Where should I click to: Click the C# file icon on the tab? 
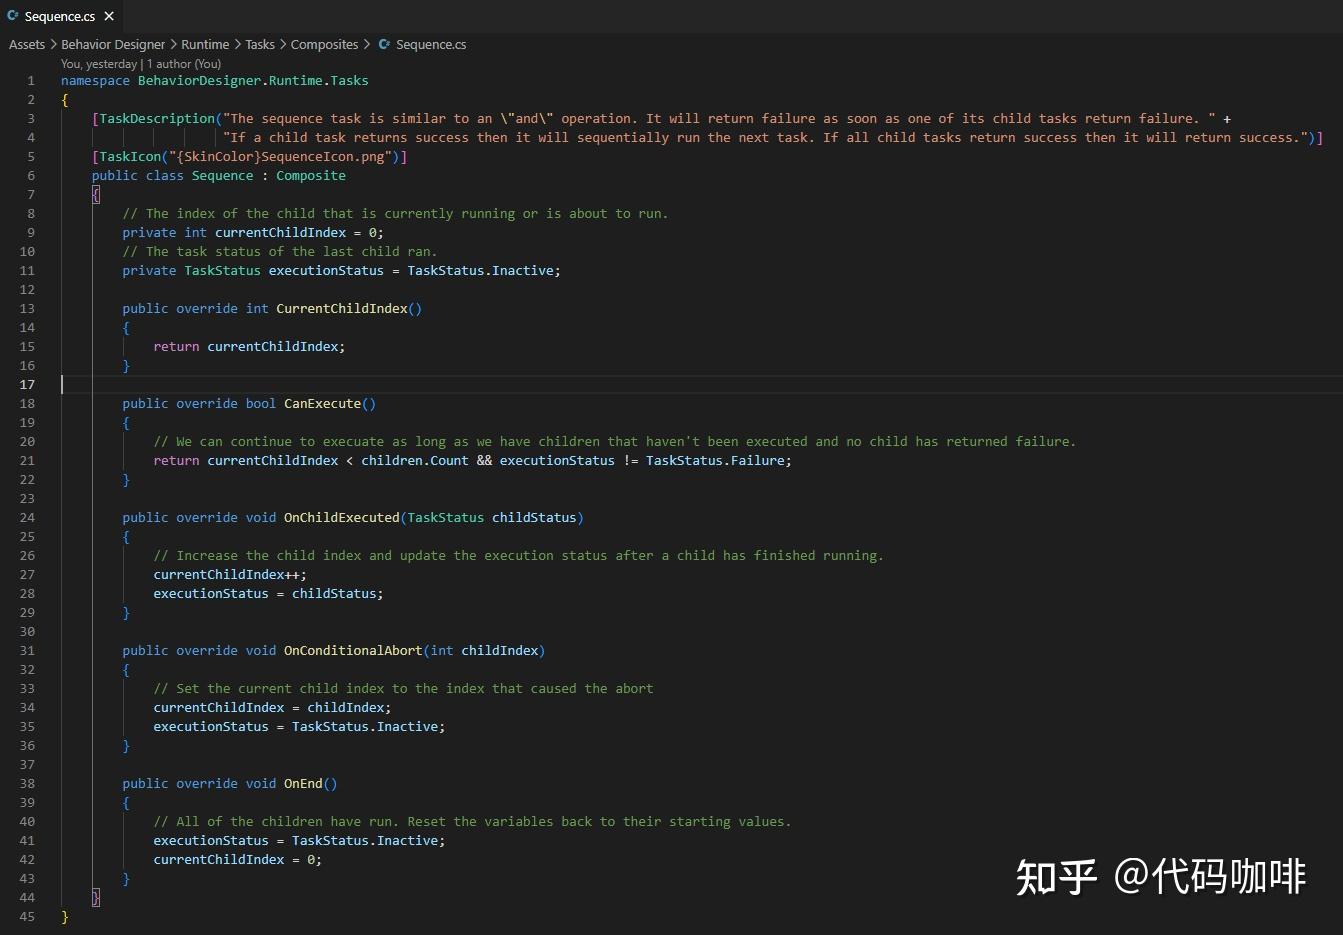pyautogui.click(x=13, y=16)
